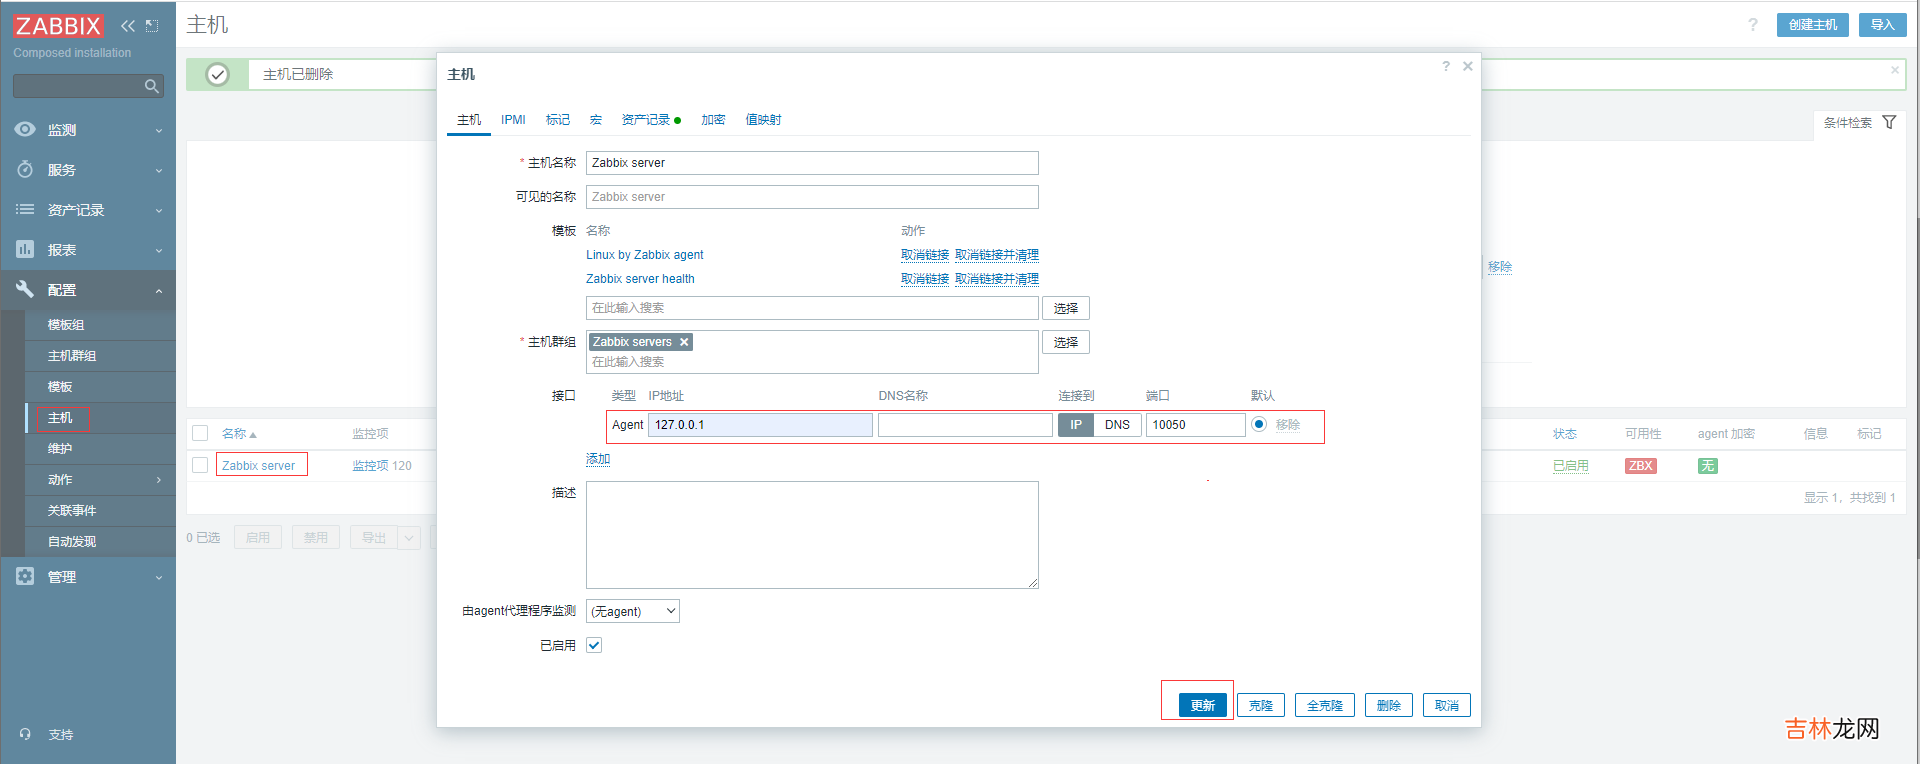Click the support headset icon

(25, 734)
